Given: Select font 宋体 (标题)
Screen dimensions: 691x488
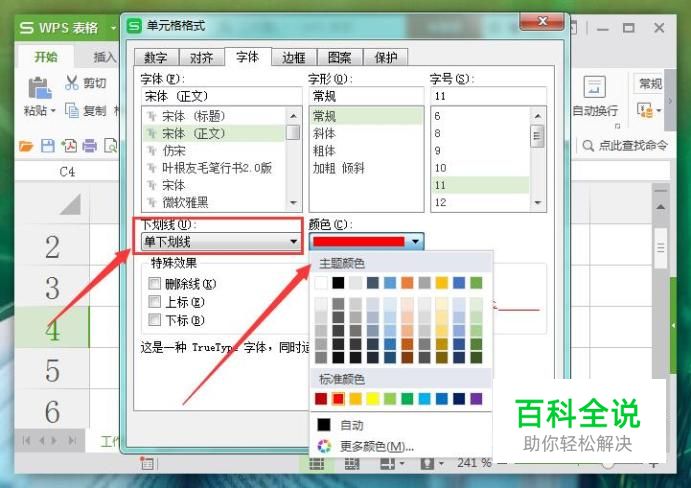Looking at the screenshot, I should pyautogui.click(x=214, y=116).
